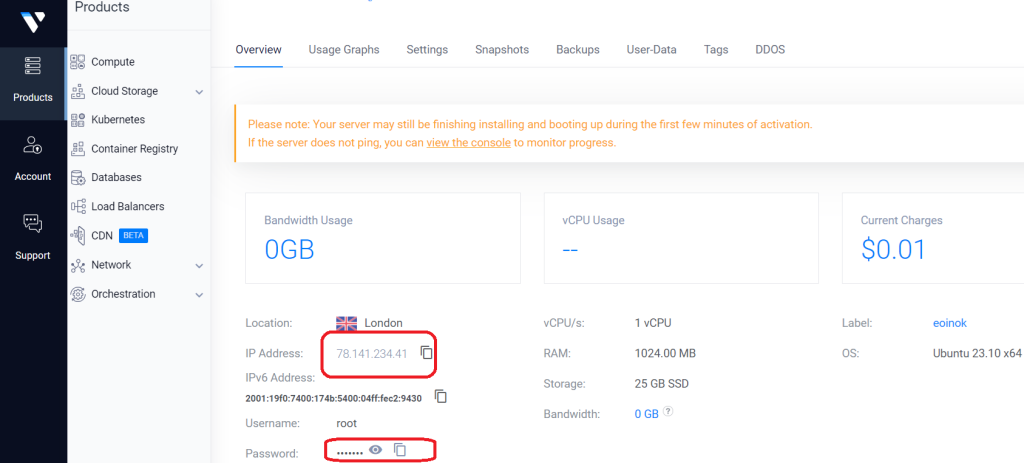Switch to the Overview tab
The width and height of the screenshot is (1024, 463).
click(x=259, y=50)
